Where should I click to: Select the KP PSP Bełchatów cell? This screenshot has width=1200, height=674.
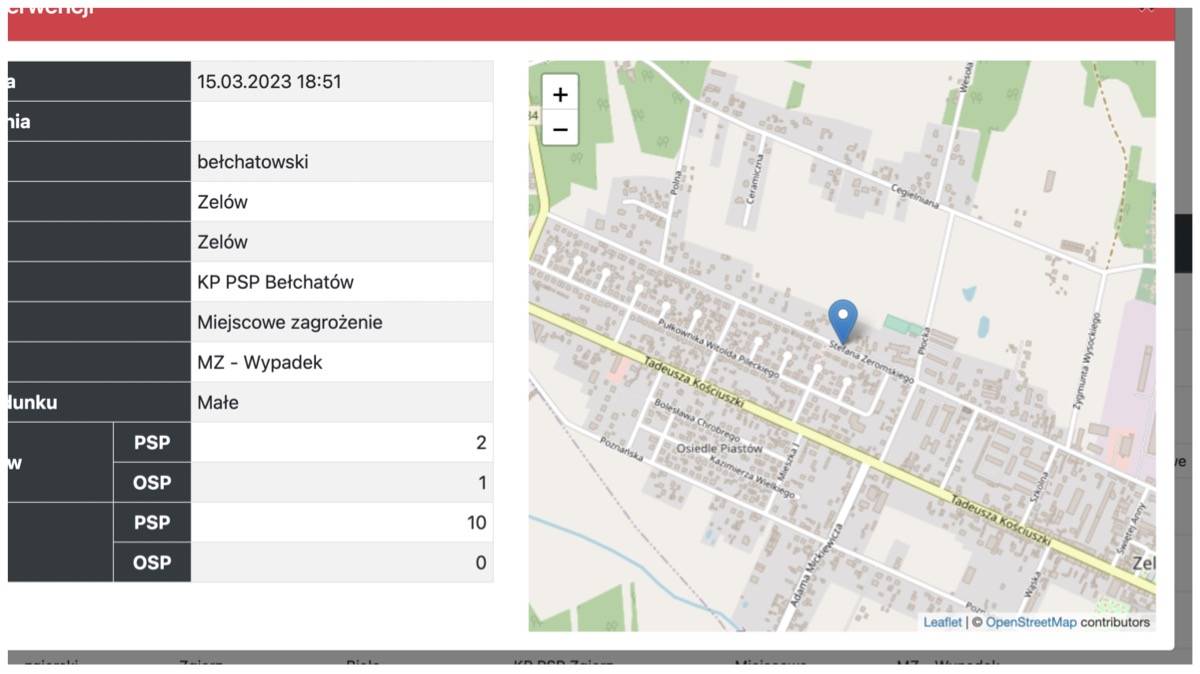[x=341, y=282]
